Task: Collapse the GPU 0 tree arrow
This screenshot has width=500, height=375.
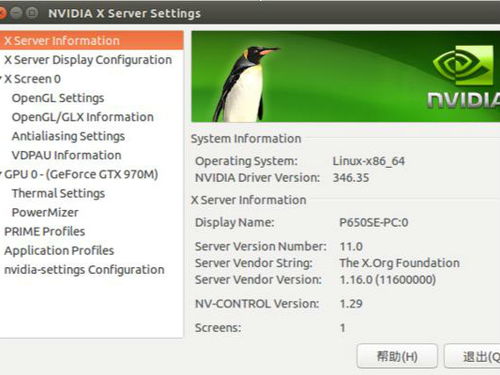Action: coord(1,174)
